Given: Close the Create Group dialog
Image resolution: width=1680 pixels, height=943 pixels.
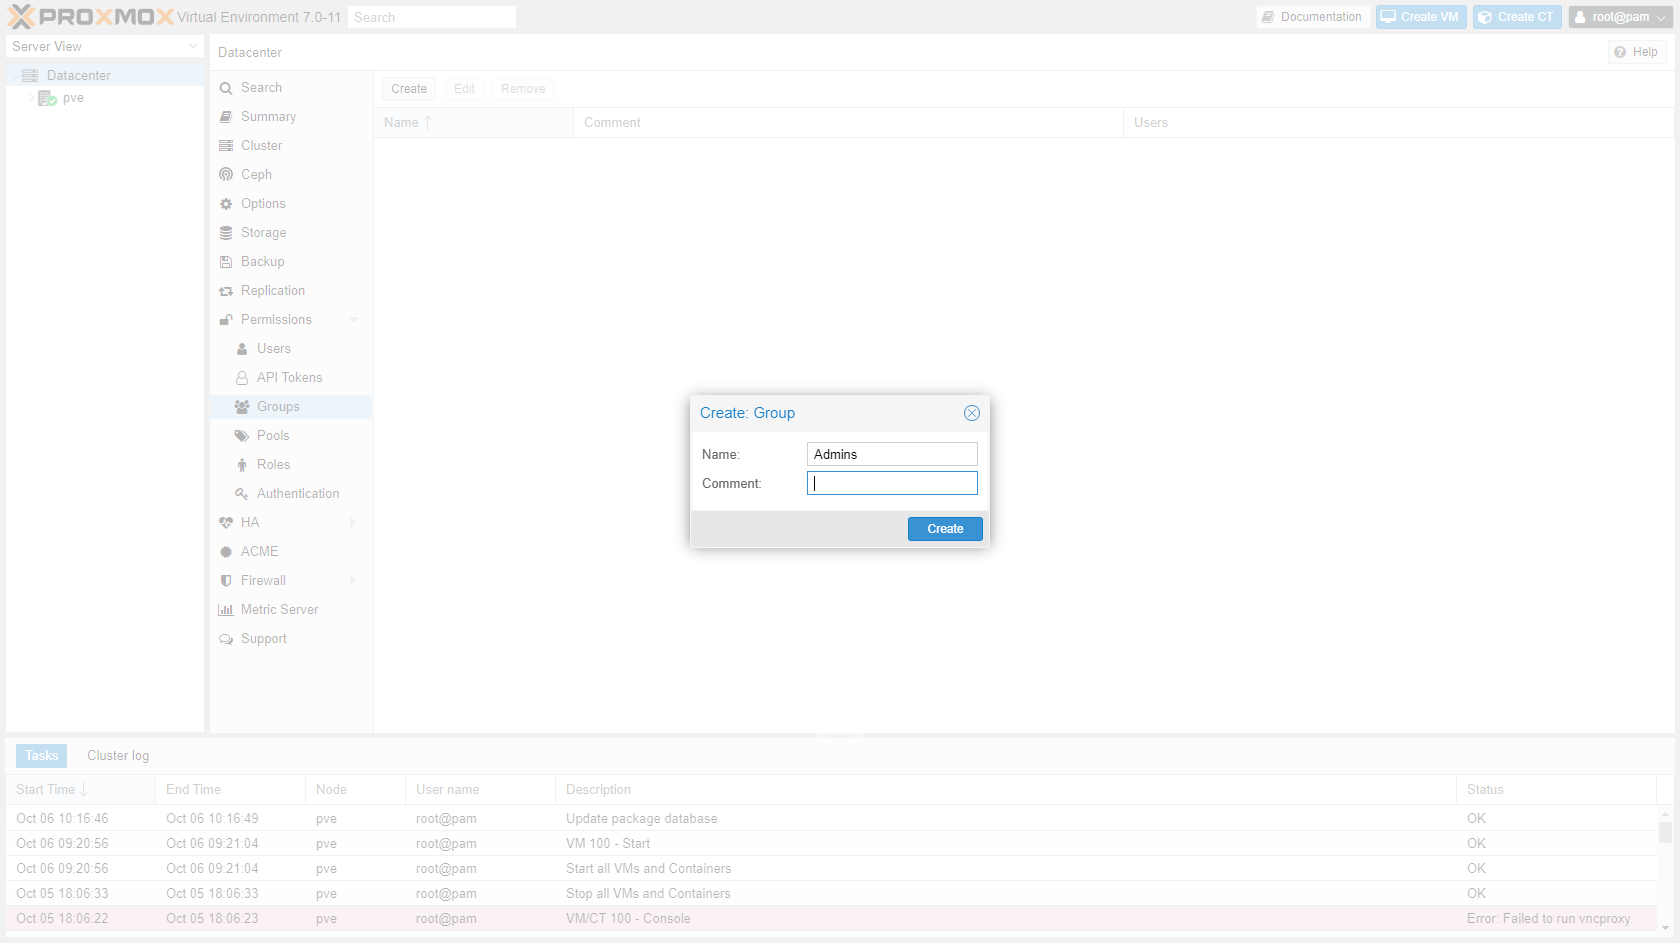Looking at the screenshot, I should (972, 413).
